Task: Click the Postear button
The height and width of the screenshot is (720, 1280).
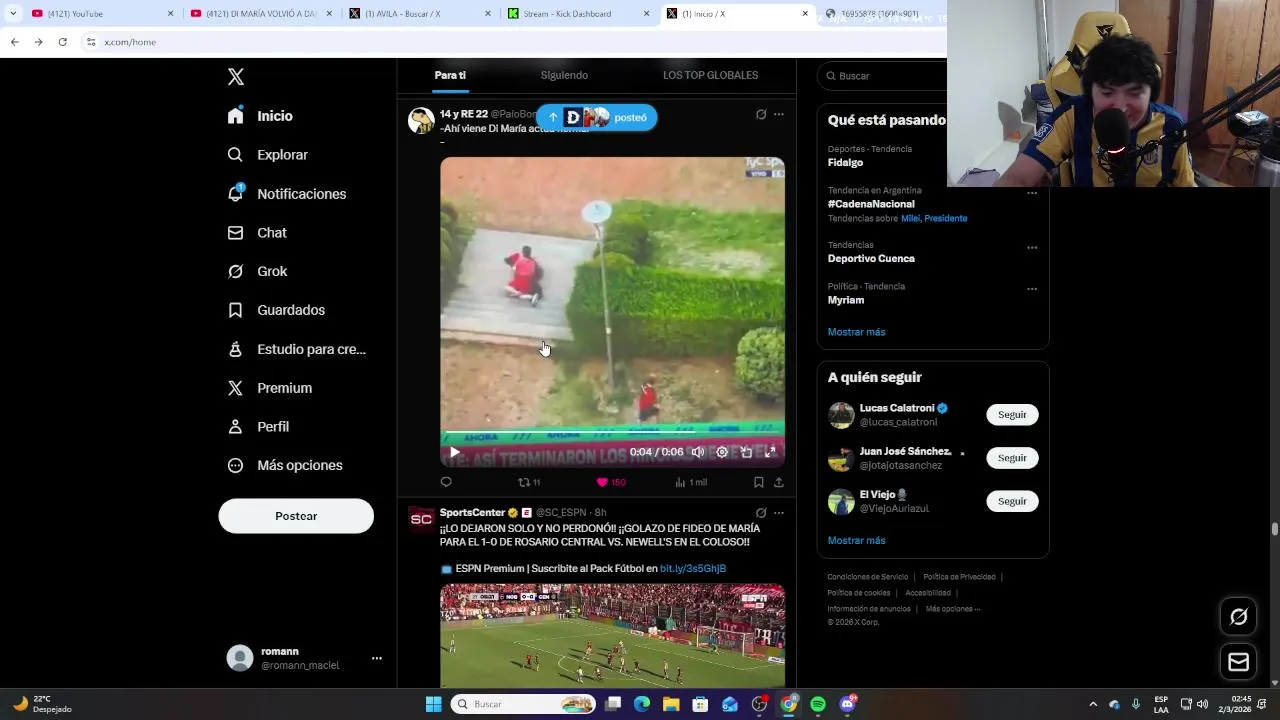Action: pyautogui.click(x=296, y=516)
